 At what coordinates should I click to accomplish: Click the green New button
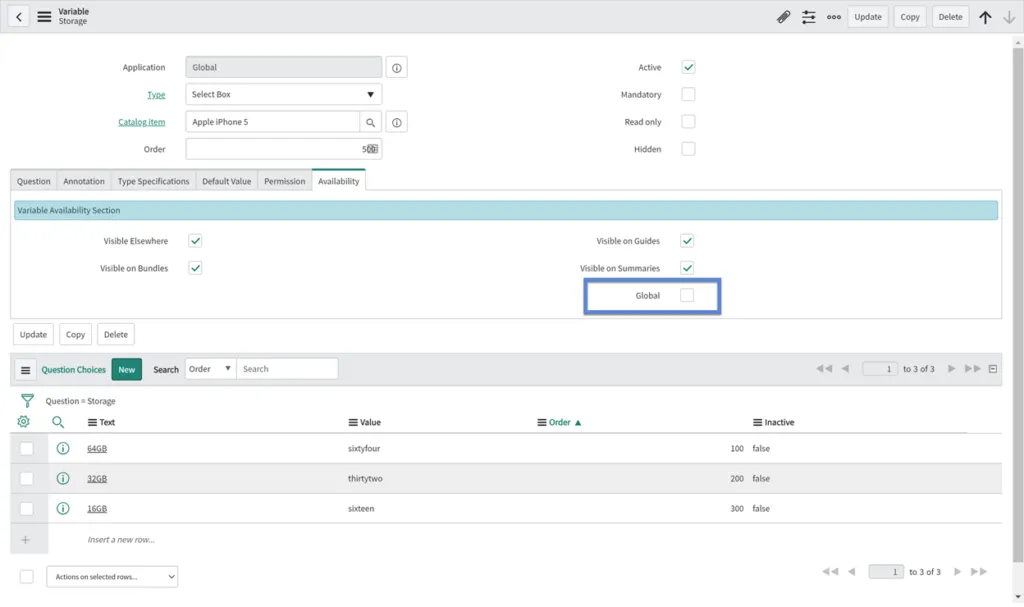point(127,369)
